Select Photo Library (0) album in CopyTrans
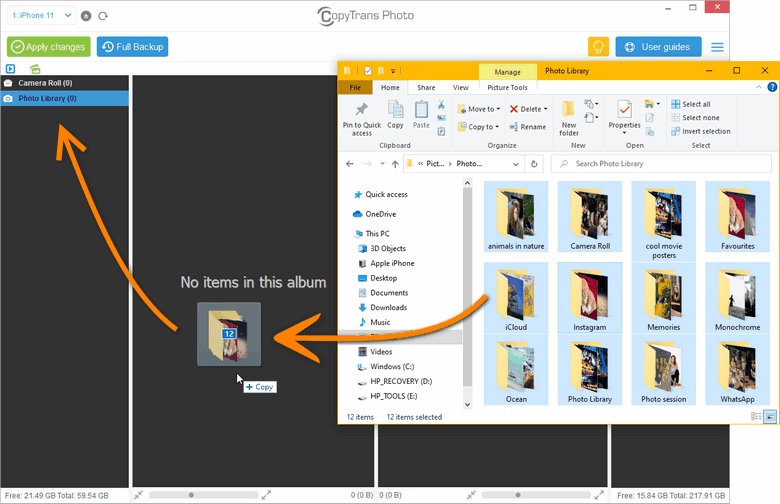This screenshot has width=780, height=504. click(65, 99)
